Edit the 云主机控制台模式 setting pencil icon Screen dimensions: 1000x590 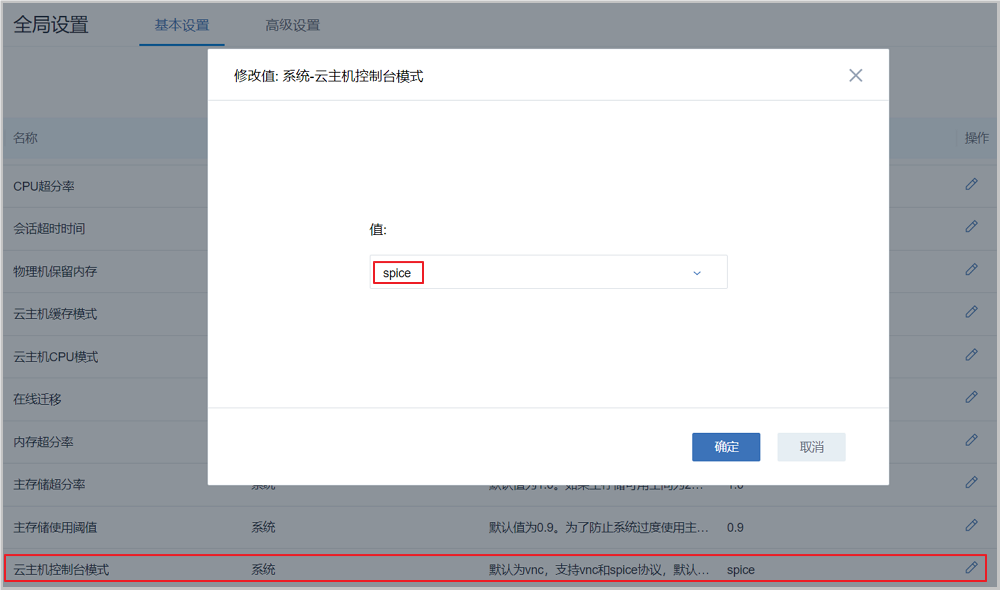(971, 567)
